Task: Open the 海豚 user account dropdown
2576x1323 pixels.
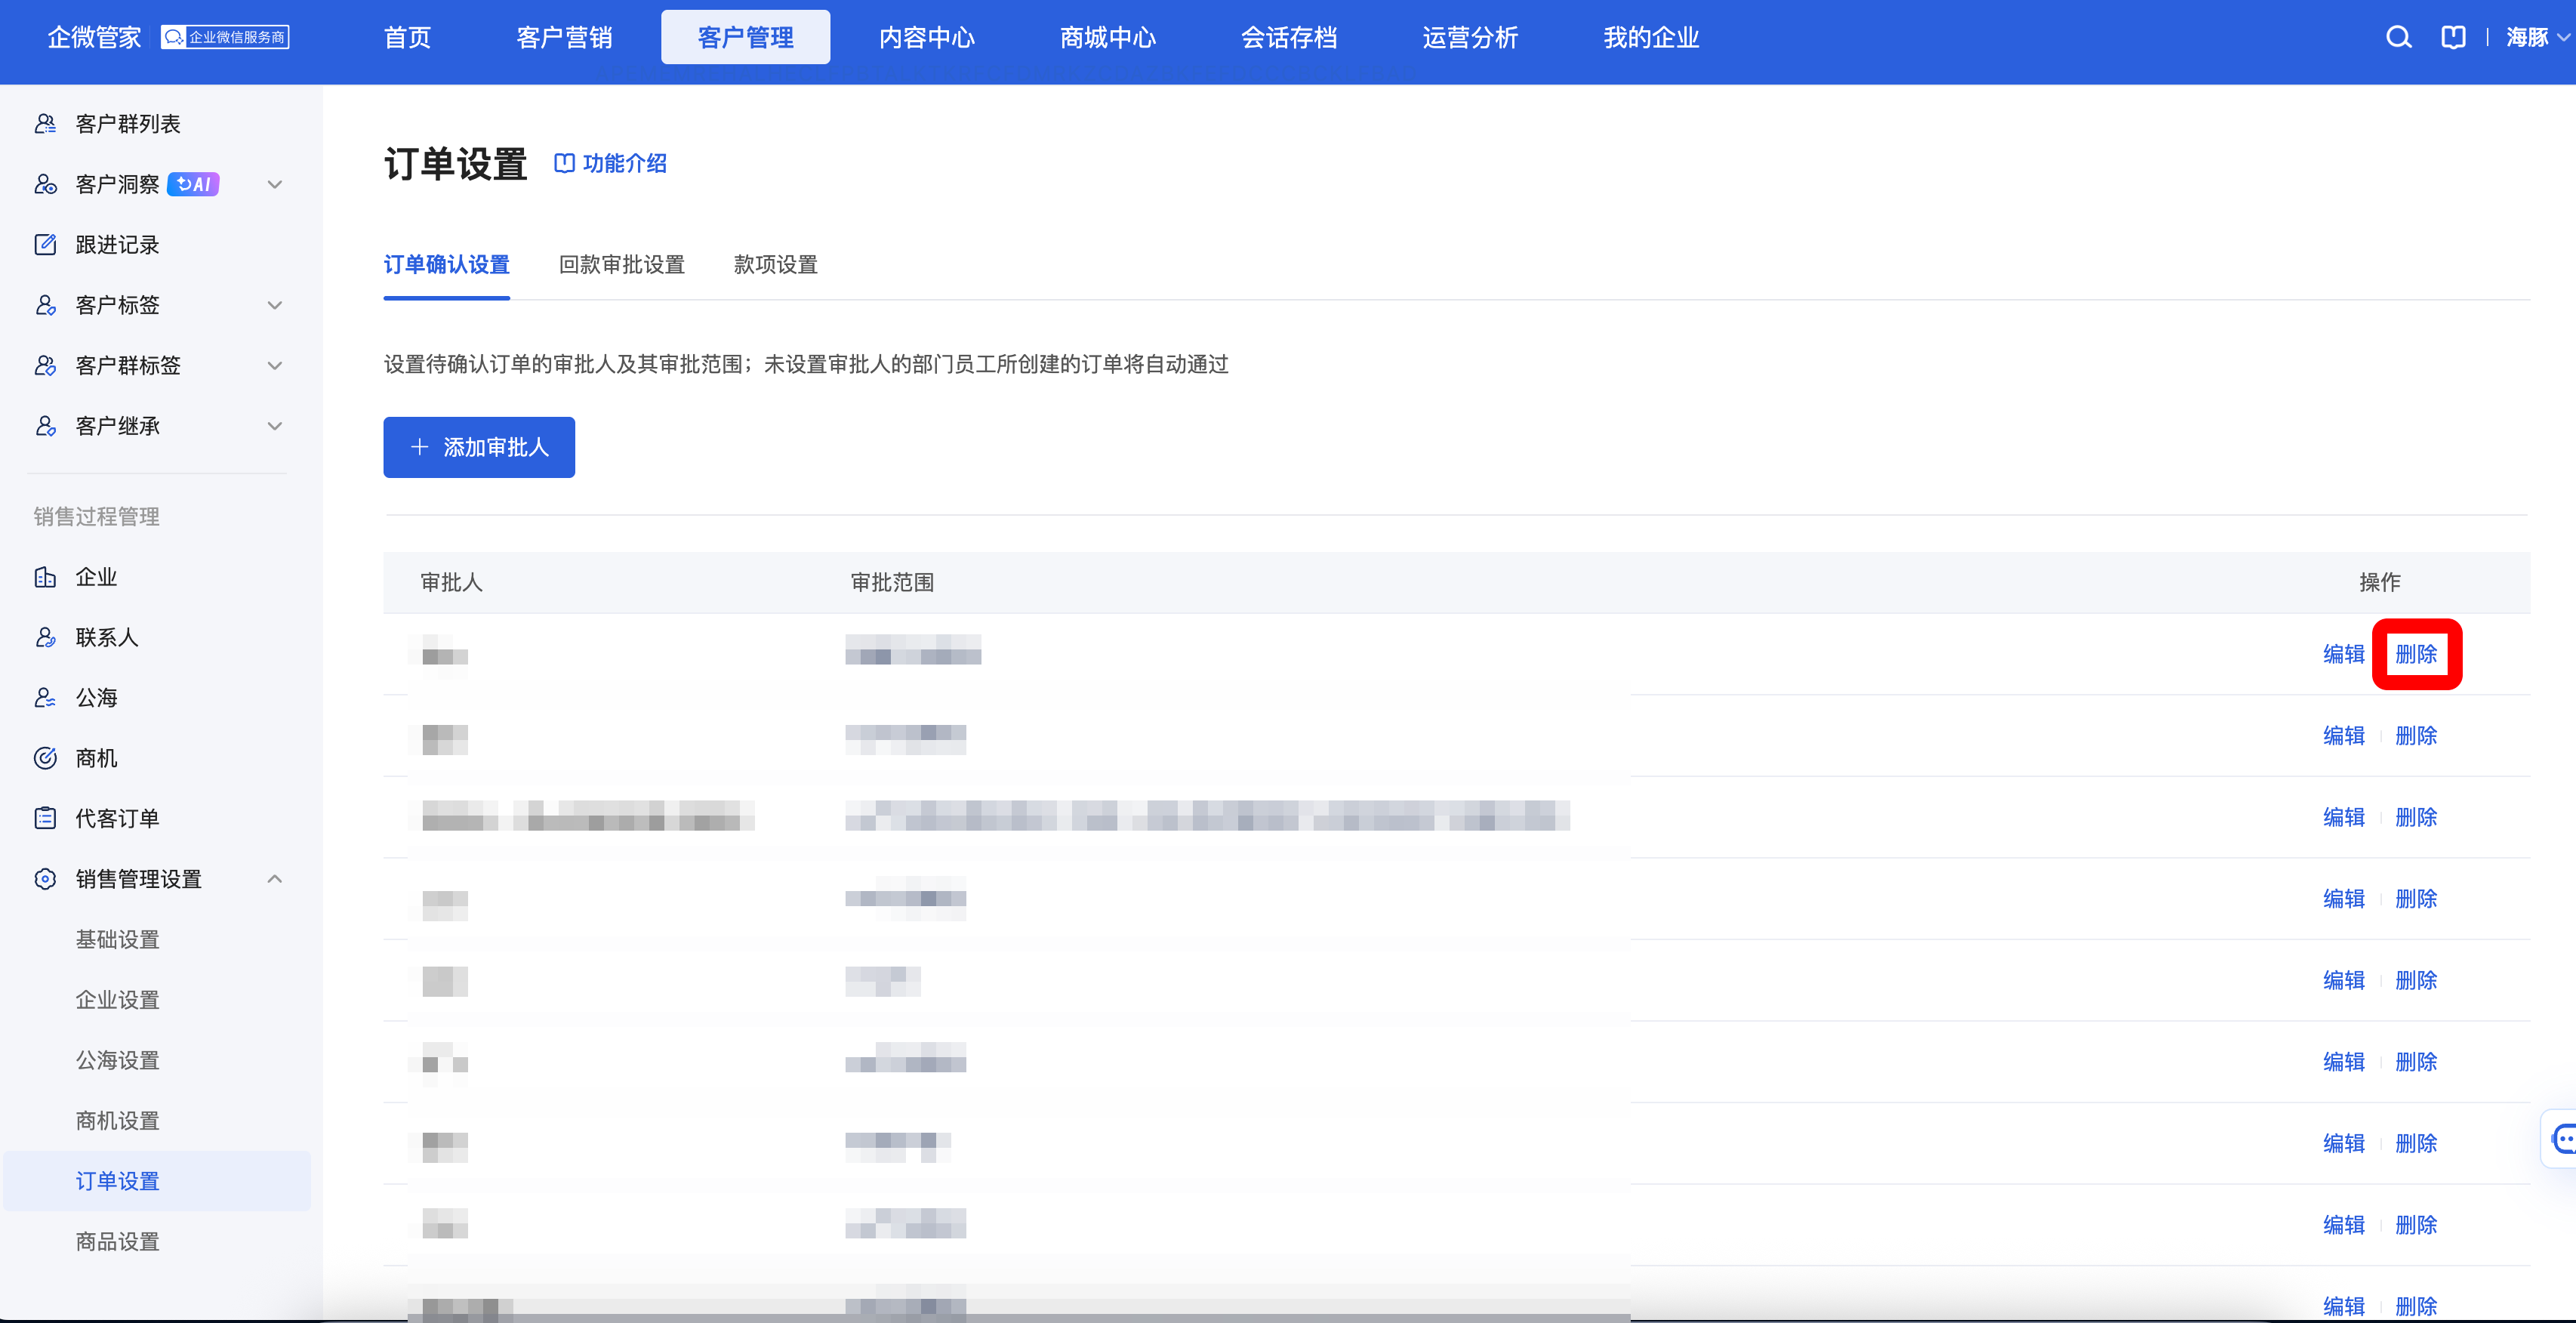Action: (2537, 38)
